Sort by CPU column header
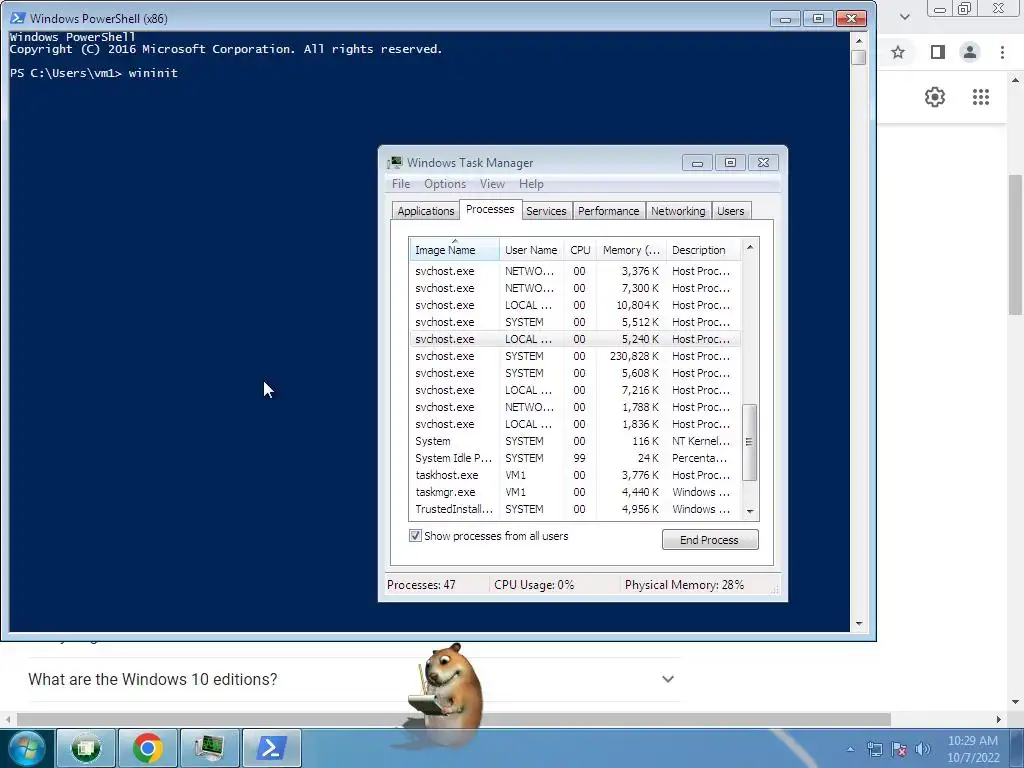Image resolution: width=1024 pixels, height=768 pixels. (580, 250)
